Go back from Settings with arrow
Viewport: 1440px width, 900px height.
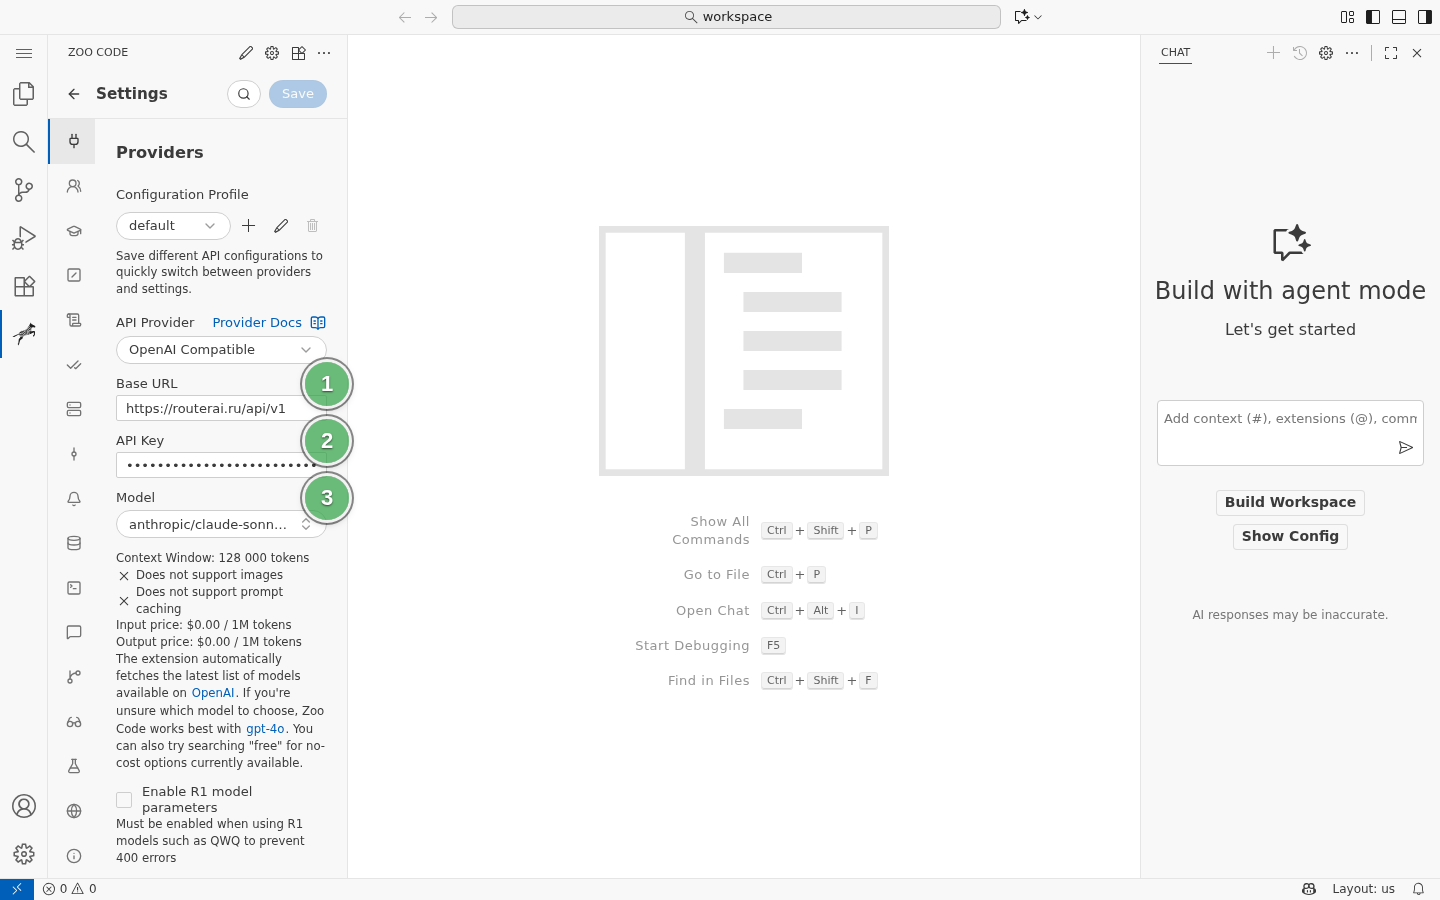pos(74,94)
